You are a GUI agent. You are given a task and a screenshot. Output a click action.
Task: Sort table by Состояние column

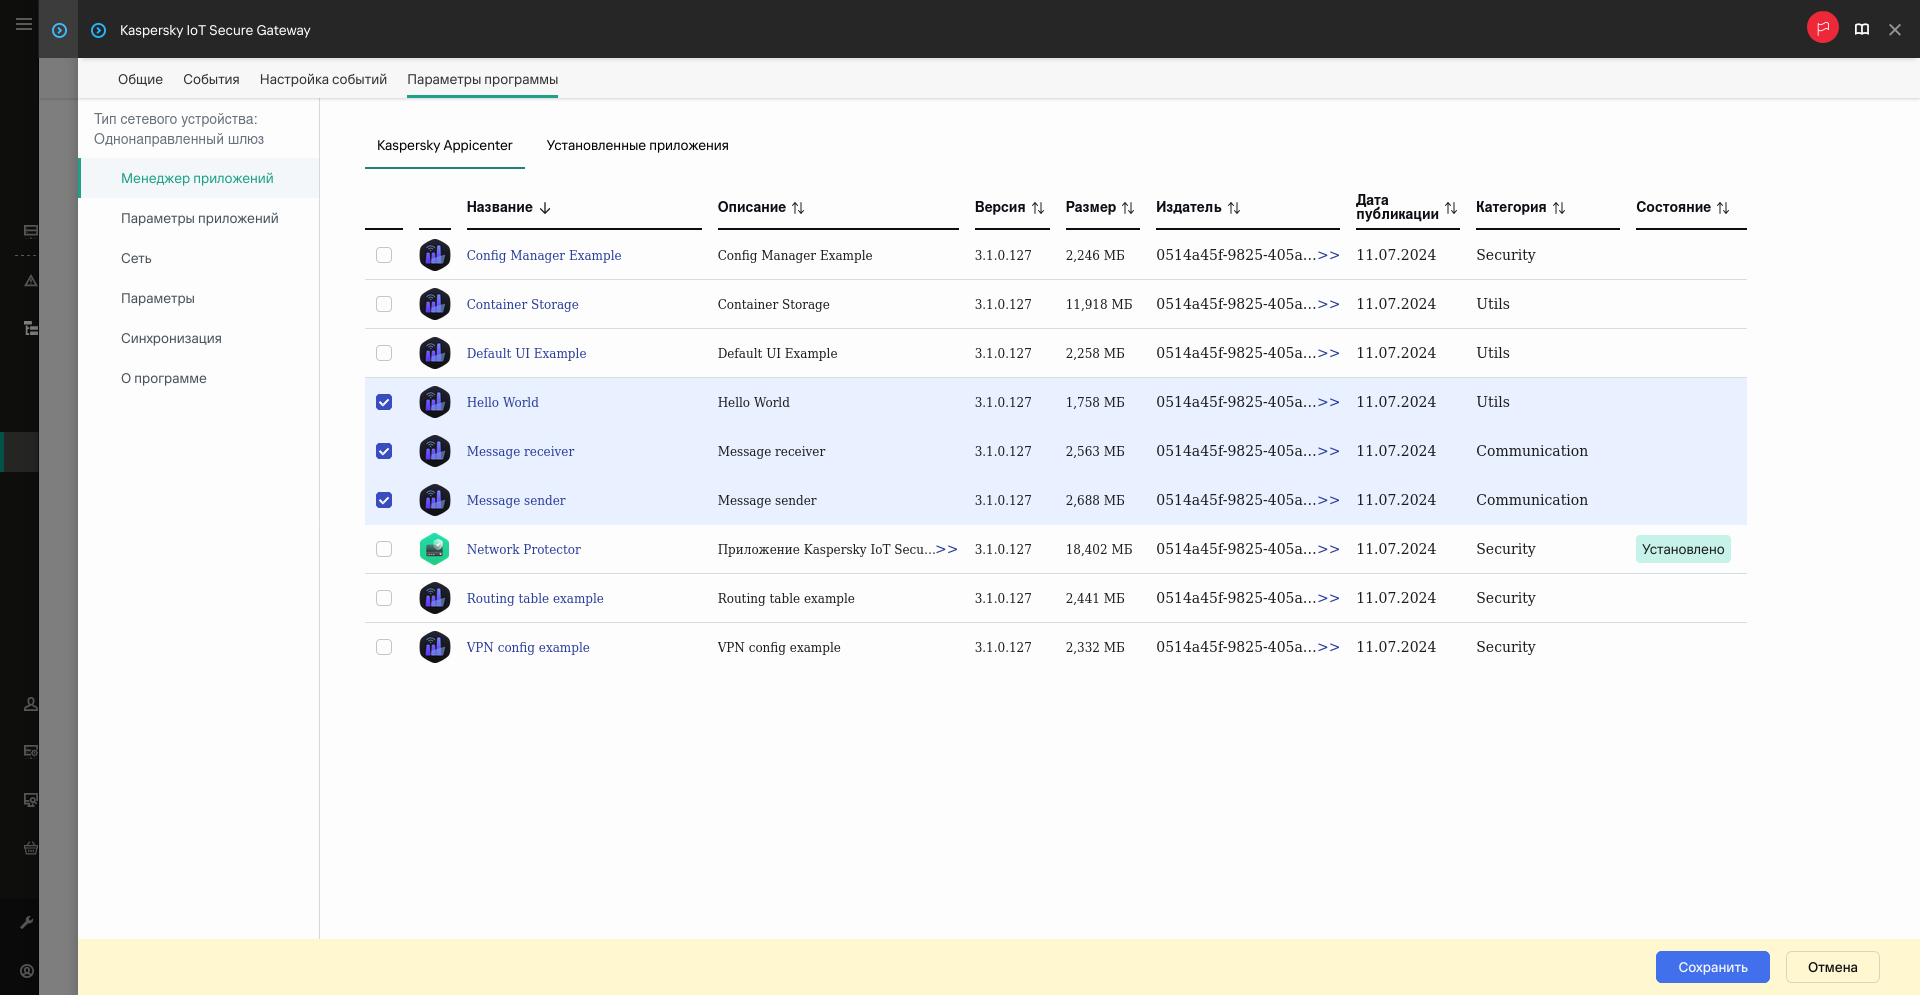point(1683,207)
